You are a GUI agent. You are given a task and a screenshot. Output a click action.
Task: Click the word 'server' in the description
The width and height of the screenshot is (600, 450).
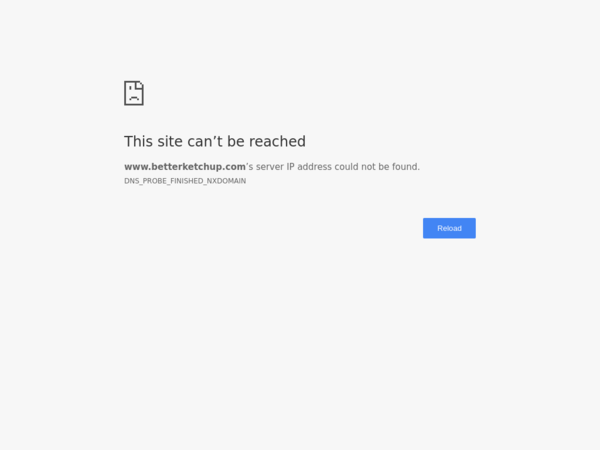[270, 167]
